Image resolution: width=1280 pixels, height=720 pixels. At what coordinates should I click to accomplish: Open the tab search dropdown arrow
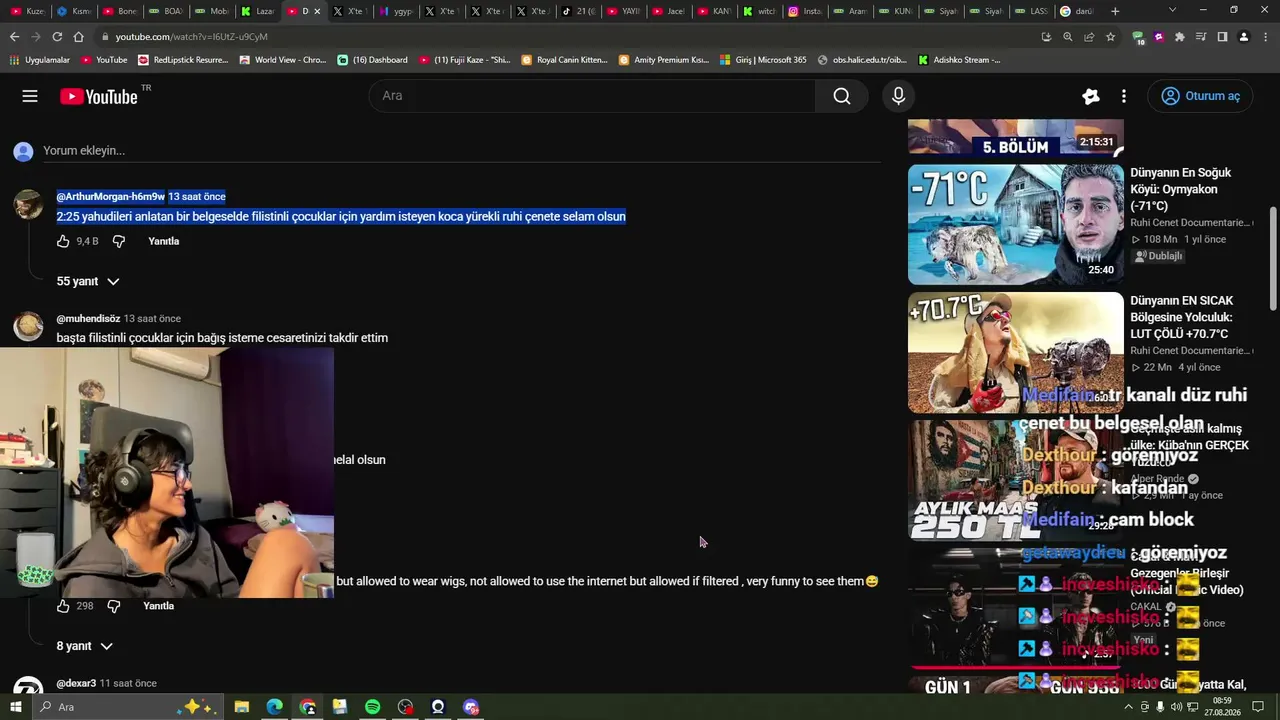click(x=1172, y=11)
